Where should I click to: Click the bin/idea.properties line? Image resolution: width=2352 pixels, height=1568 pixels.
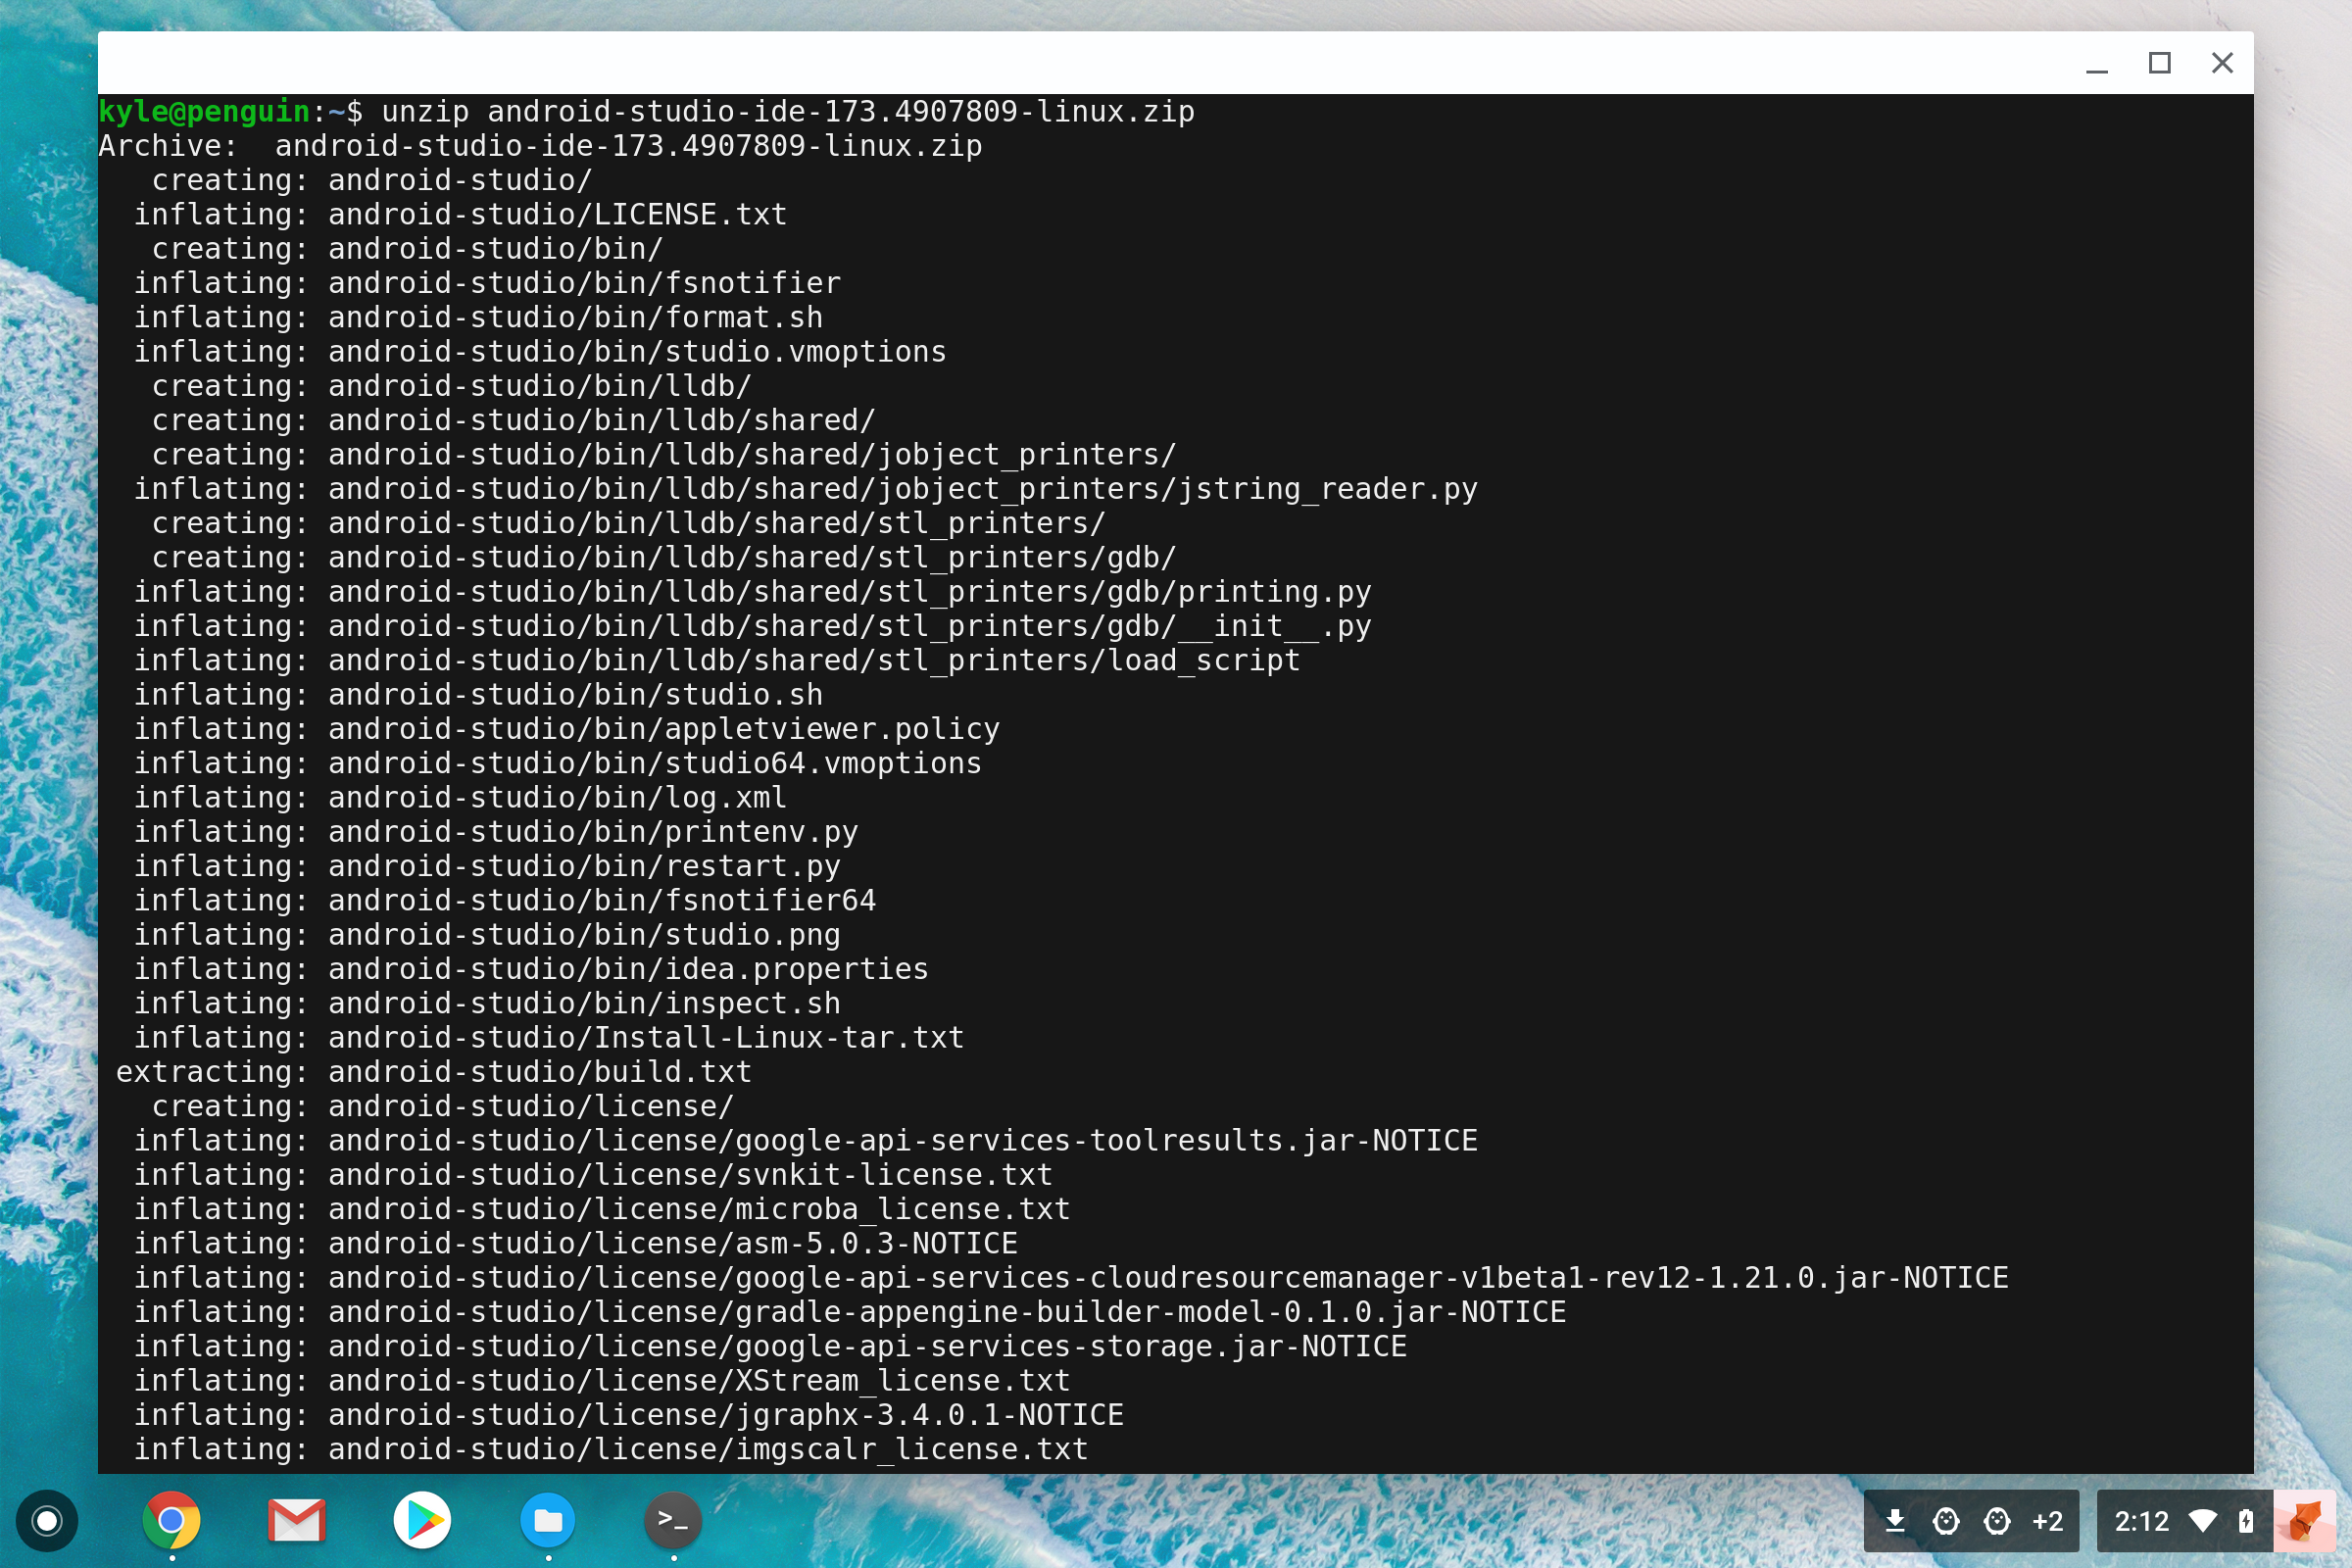click(x=532, y=969)
